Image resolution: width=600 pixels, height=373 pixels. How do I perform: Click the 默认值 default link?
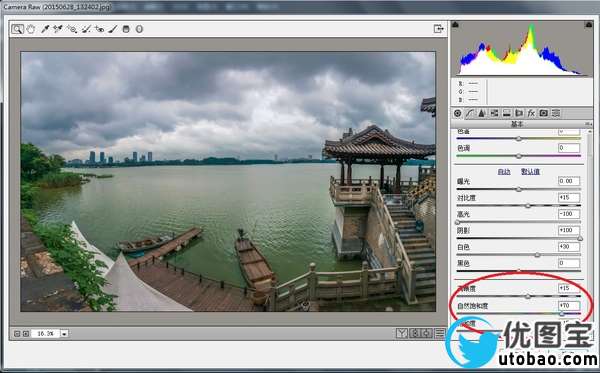click(530, 172)
